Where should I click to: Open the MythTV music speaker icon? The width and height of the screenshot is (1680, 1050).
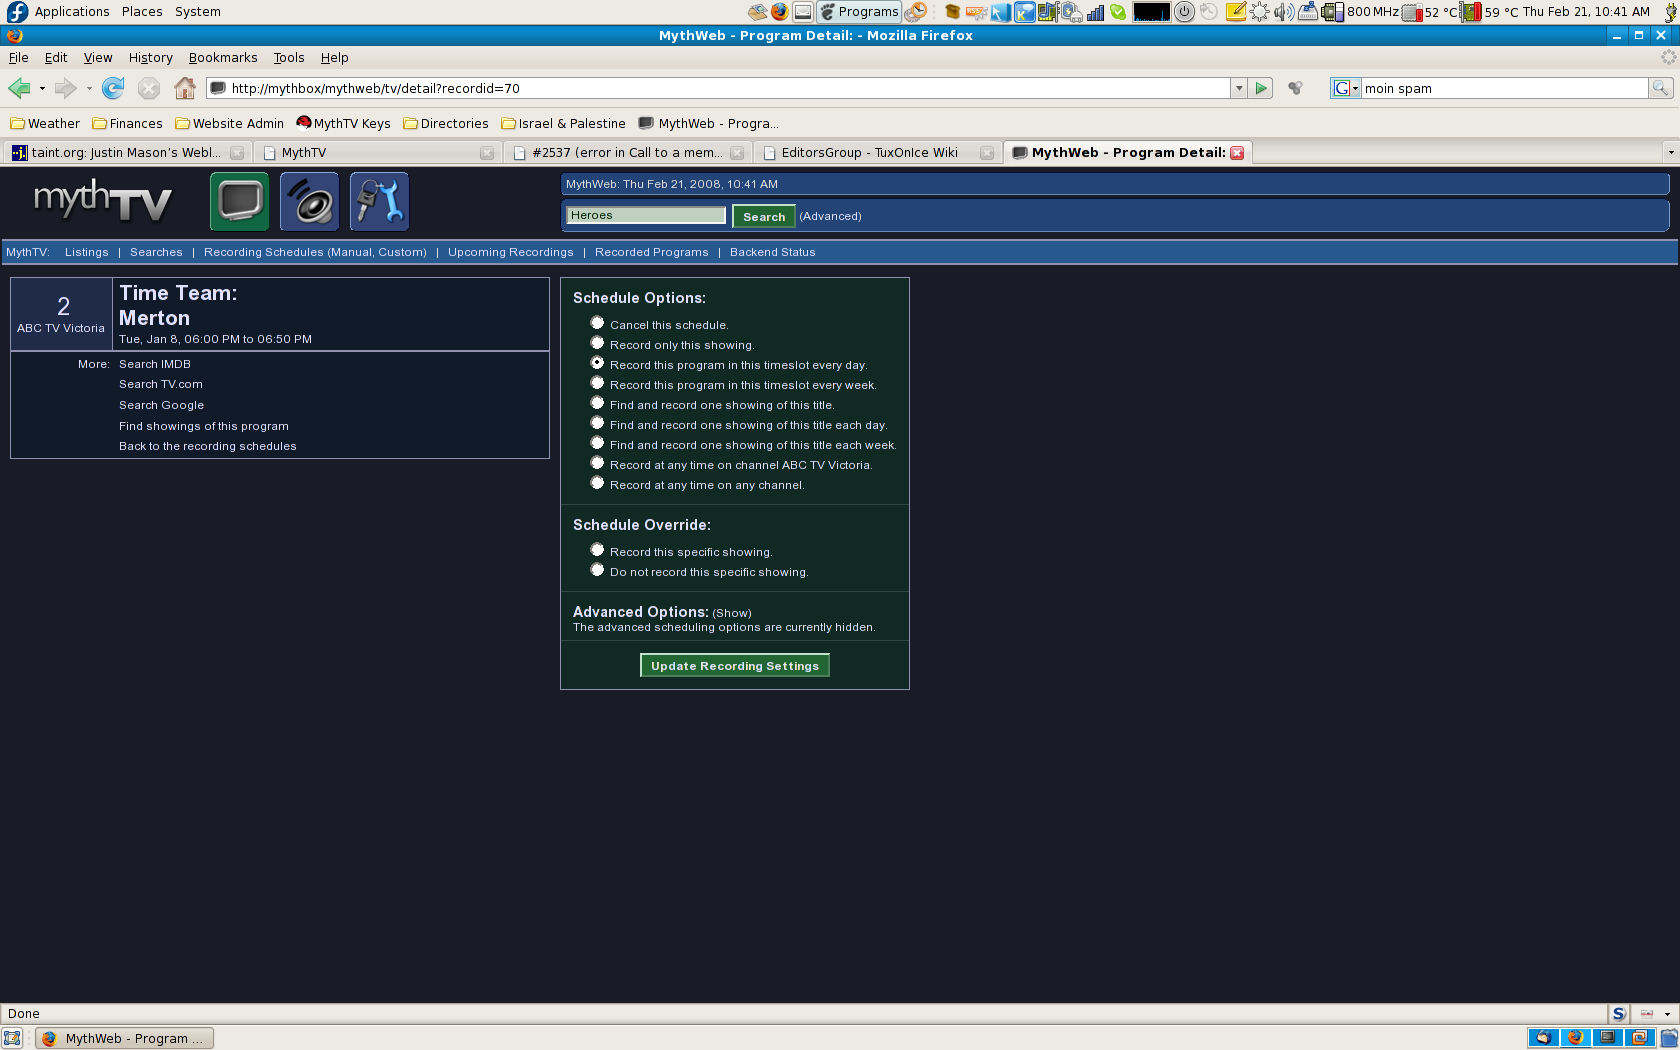(x=309, y=201)
